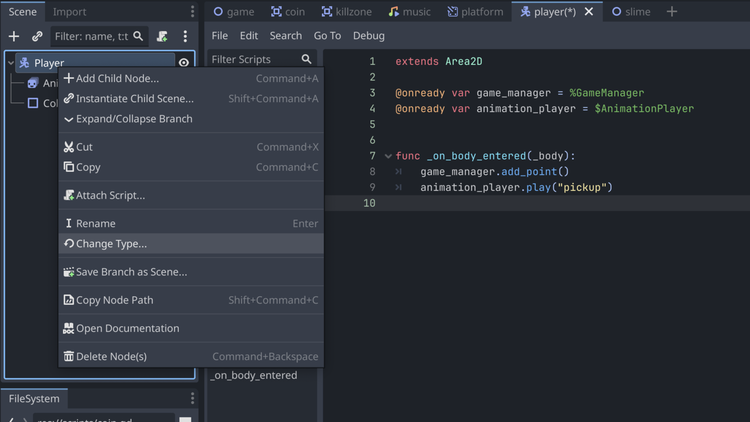This screenshot has width=750, height=422.
Task: Click the Player node icon in scene tree
Action: point(24,63)
